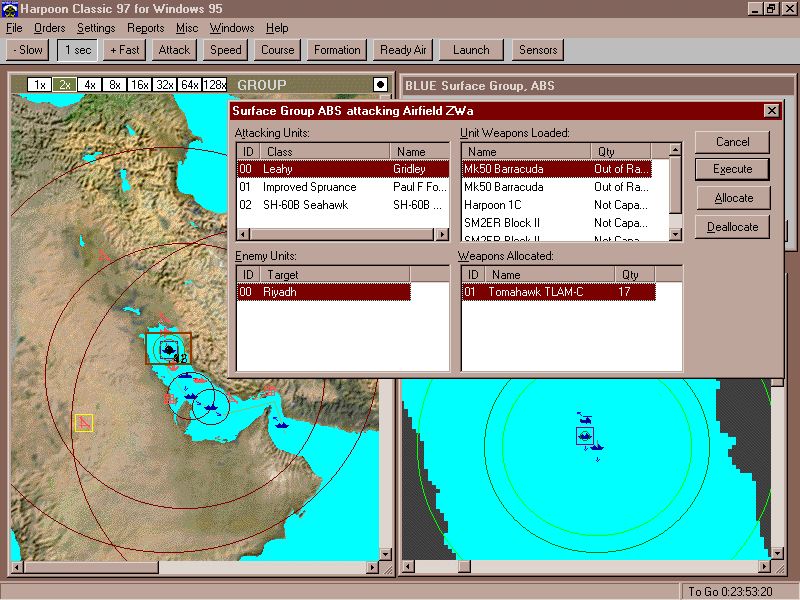Open the Orders menu
The height and width of the screenshot is (600, 800).
click(x=49, y=28)
